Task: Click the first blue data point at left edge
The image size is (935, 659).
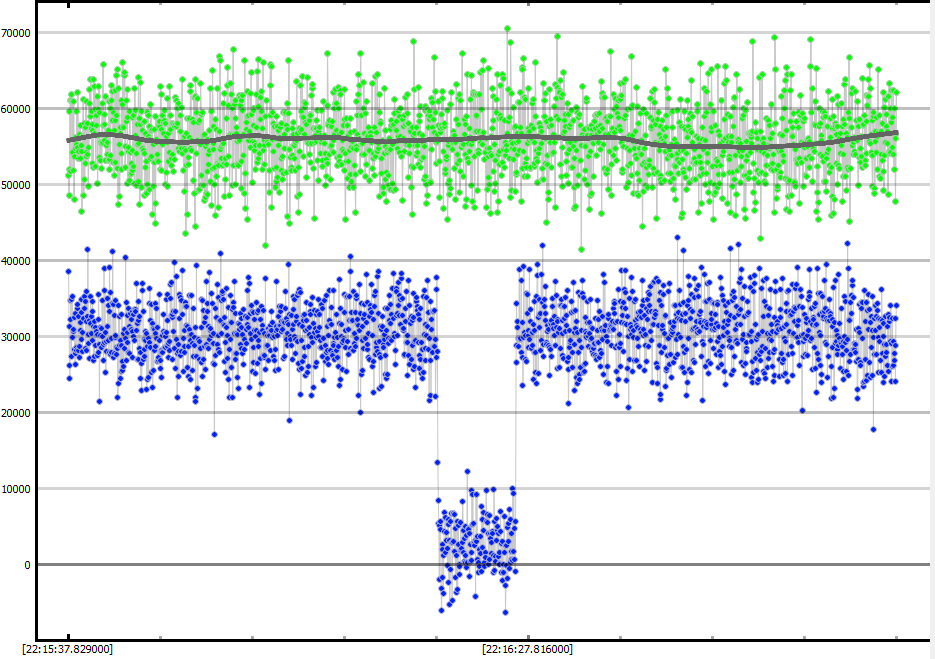Action: 68,271
